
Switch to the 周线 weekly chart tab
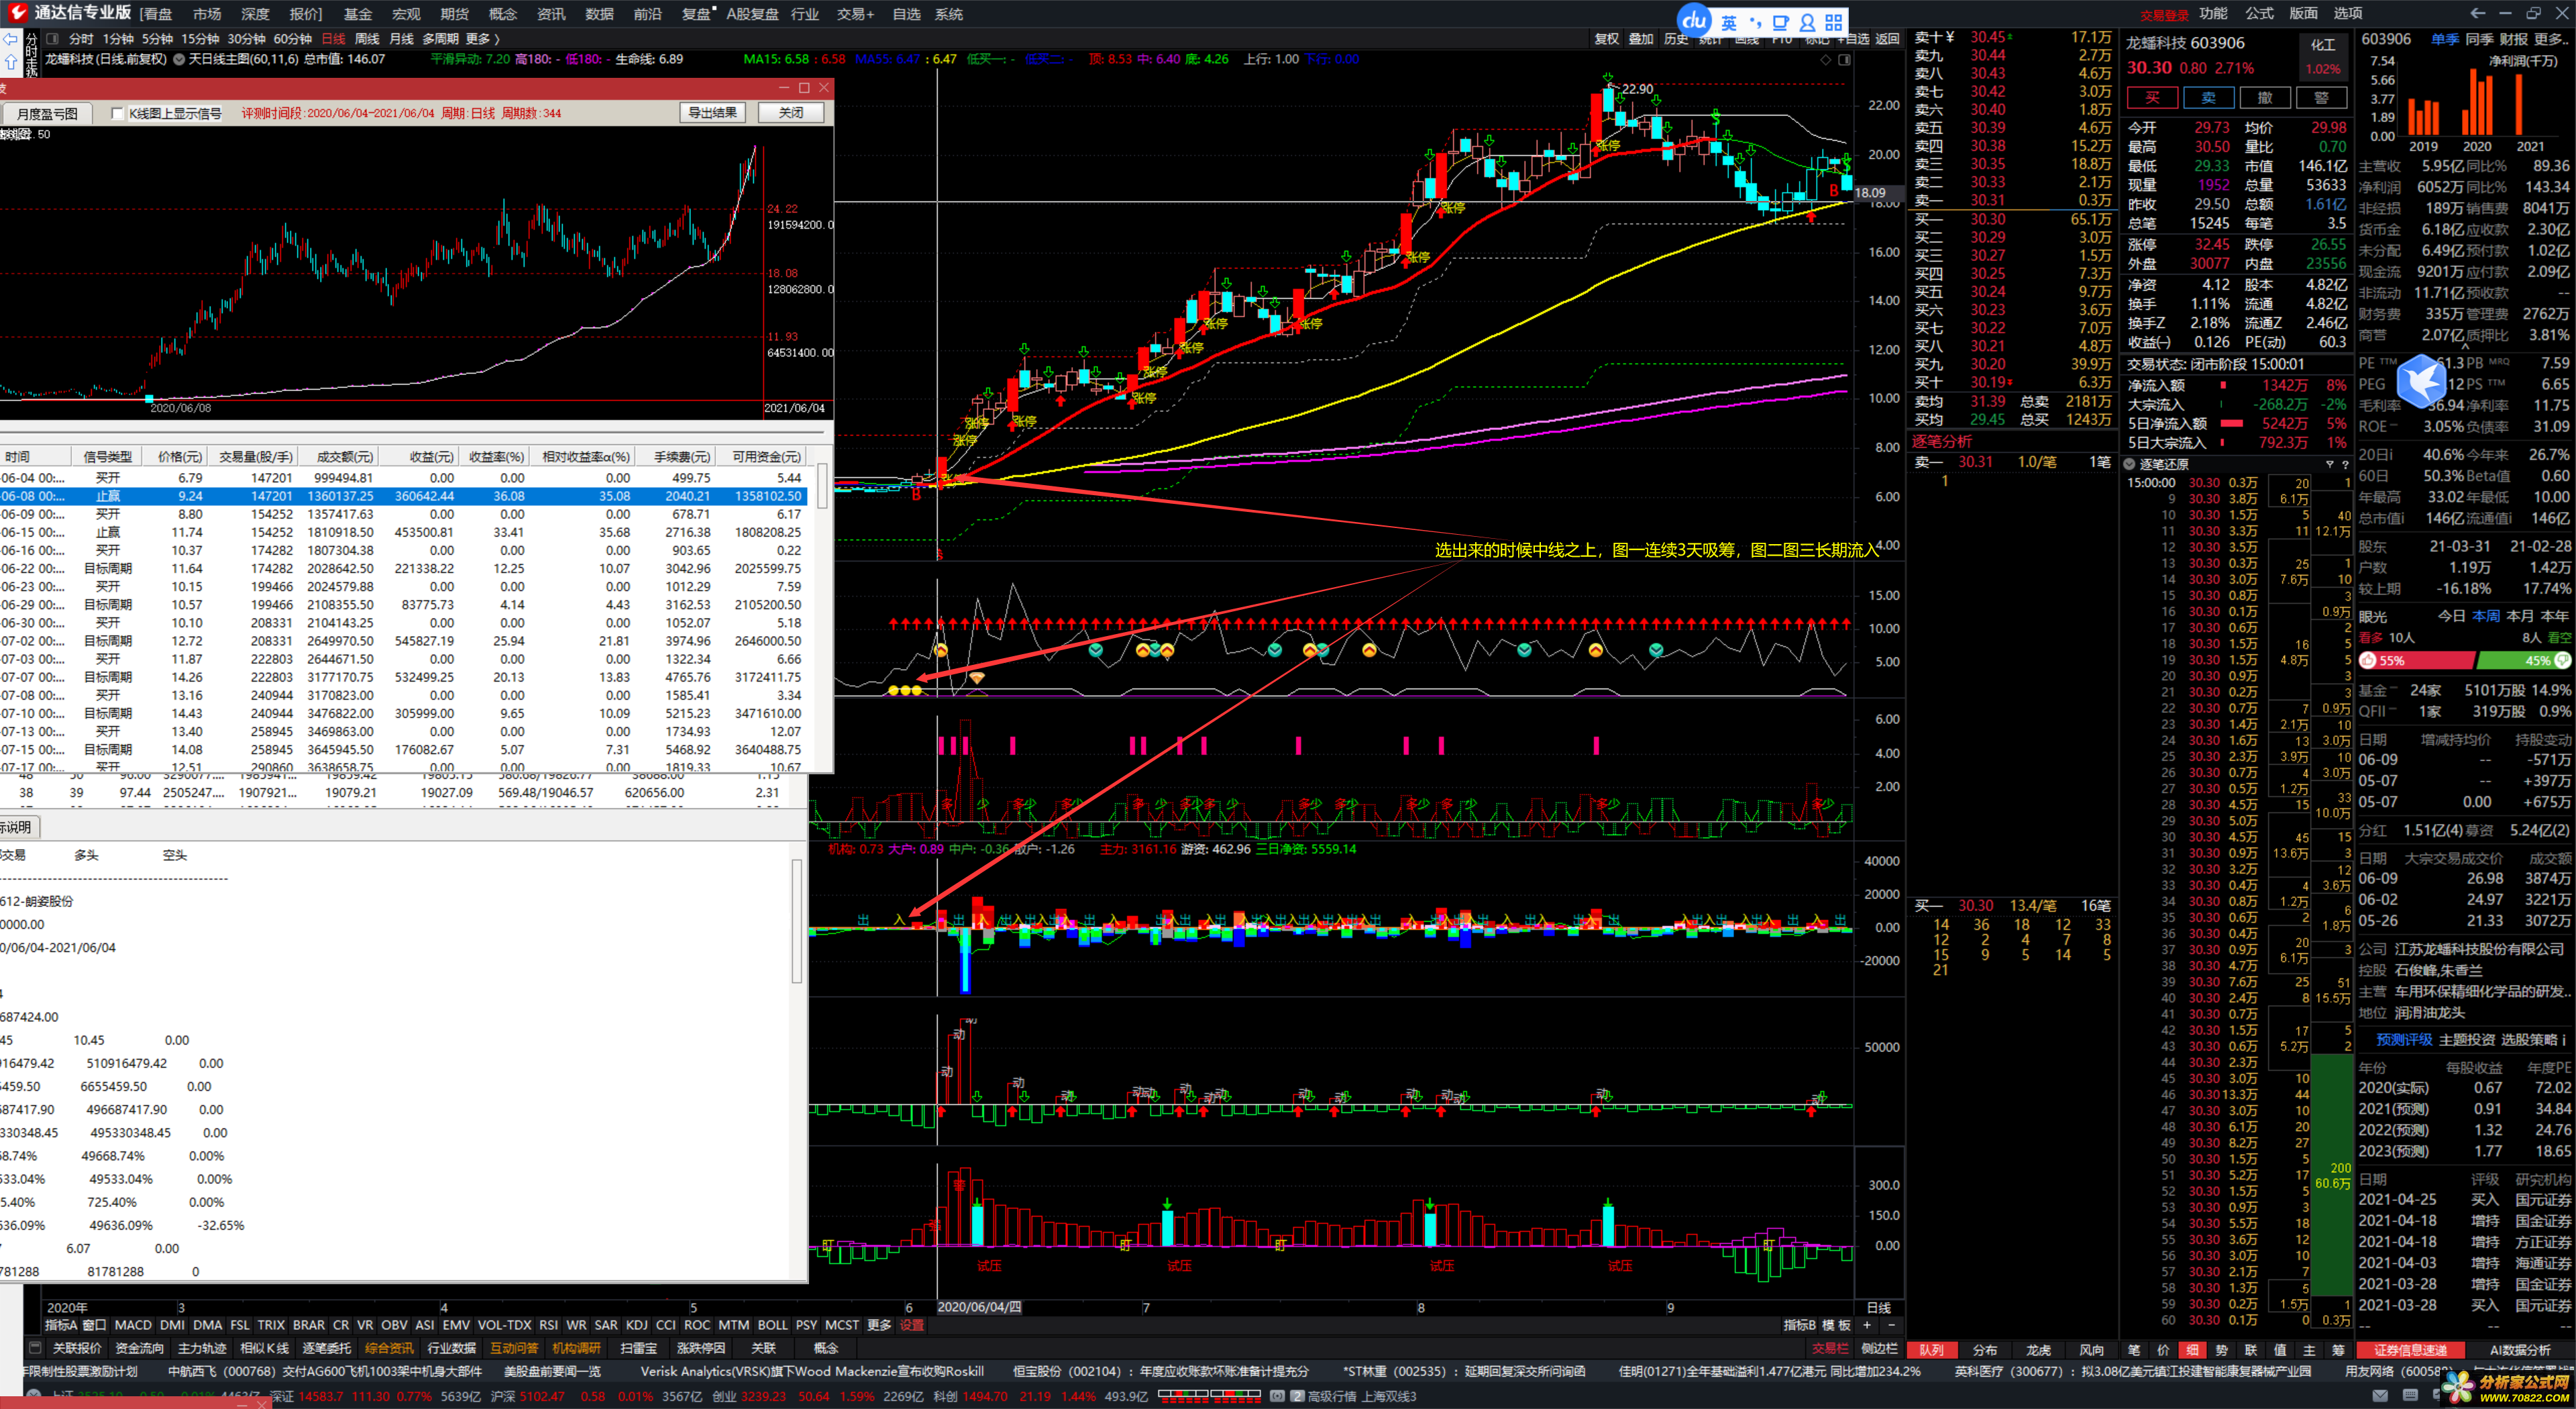367,39
